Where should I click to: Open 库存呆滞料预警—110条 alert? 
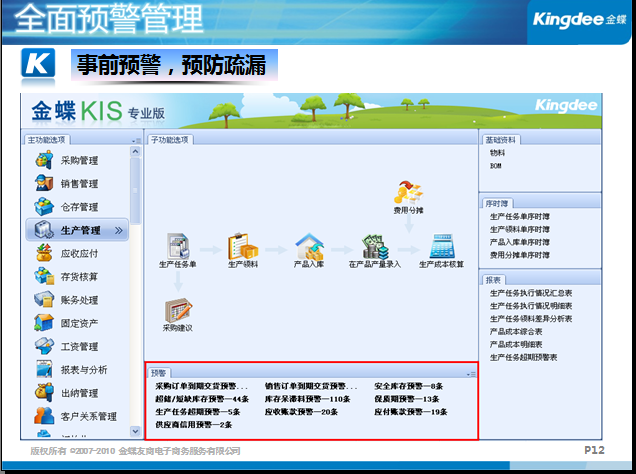click(307, 399)
